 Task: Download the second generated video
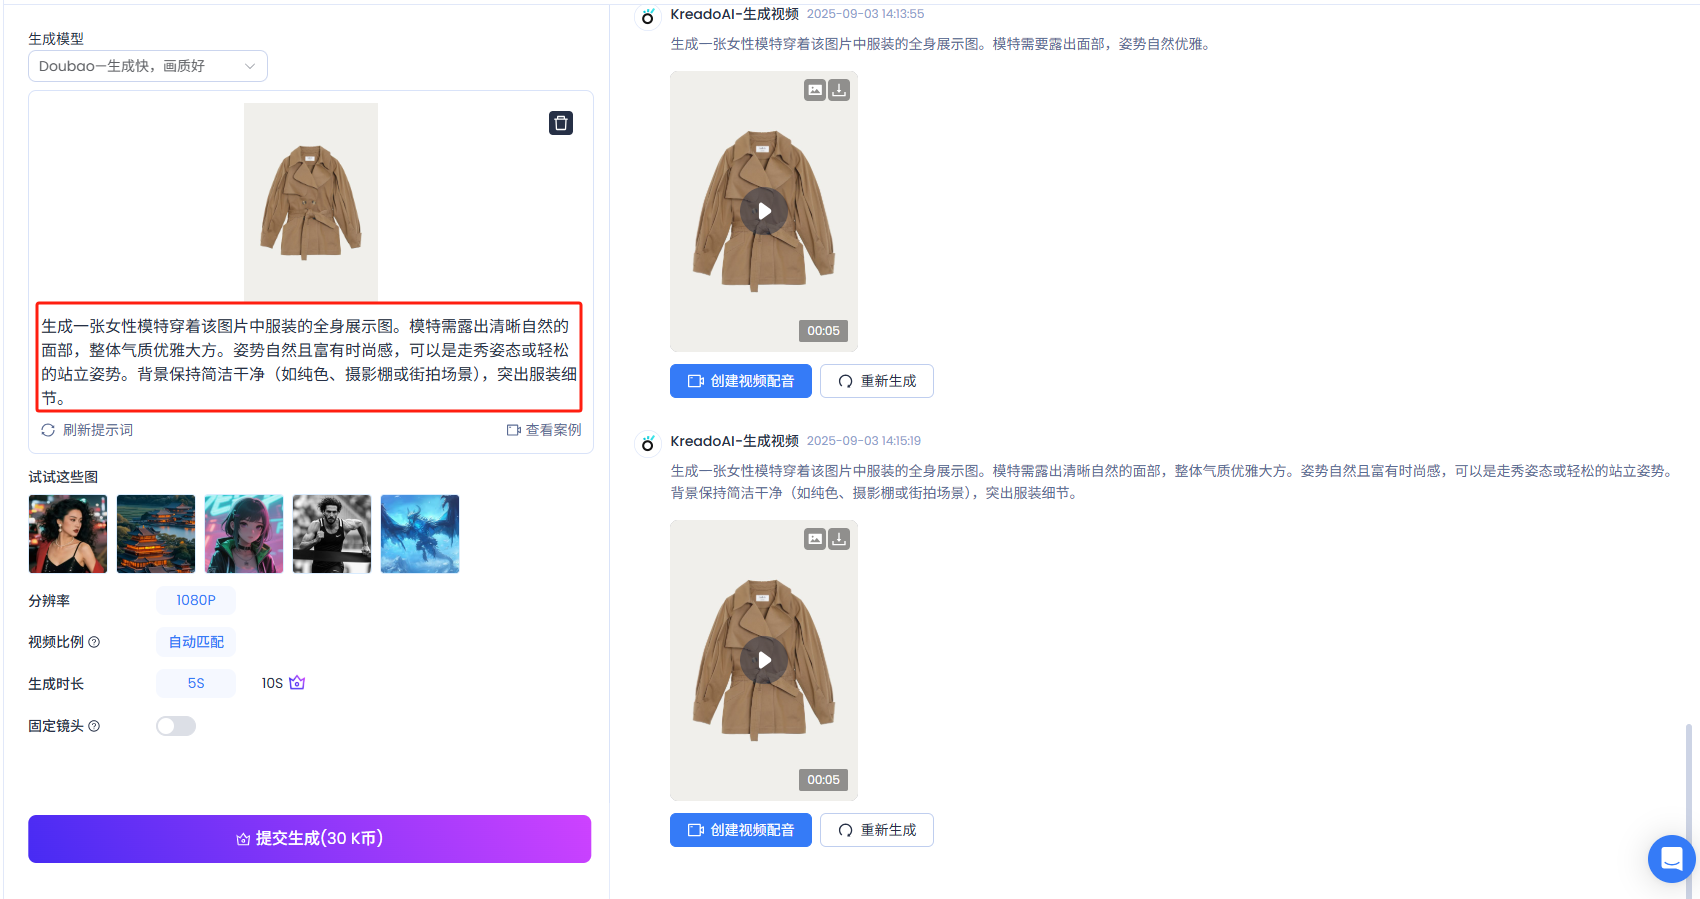tap(839, 539)
